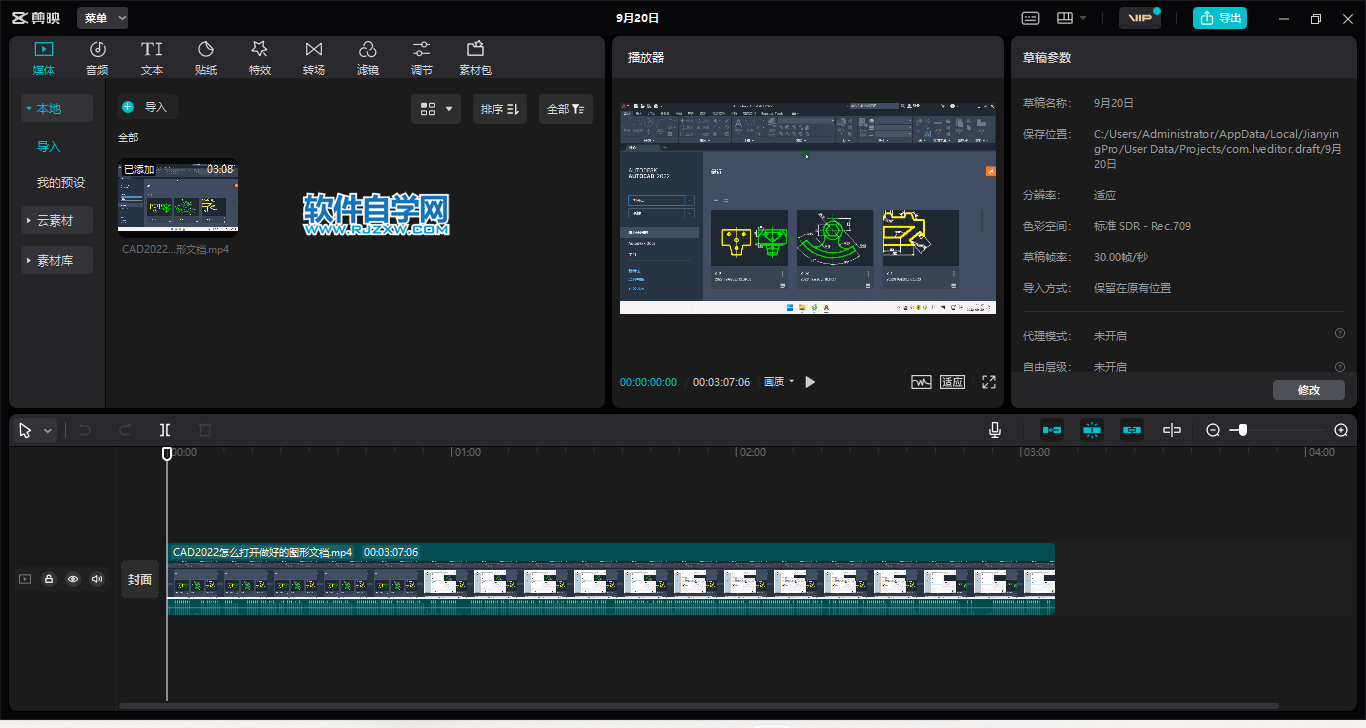Screen dimensions: 1366x728
Task: Click the delete trash icon in timeline toolbar
Action: coord(205,430)
